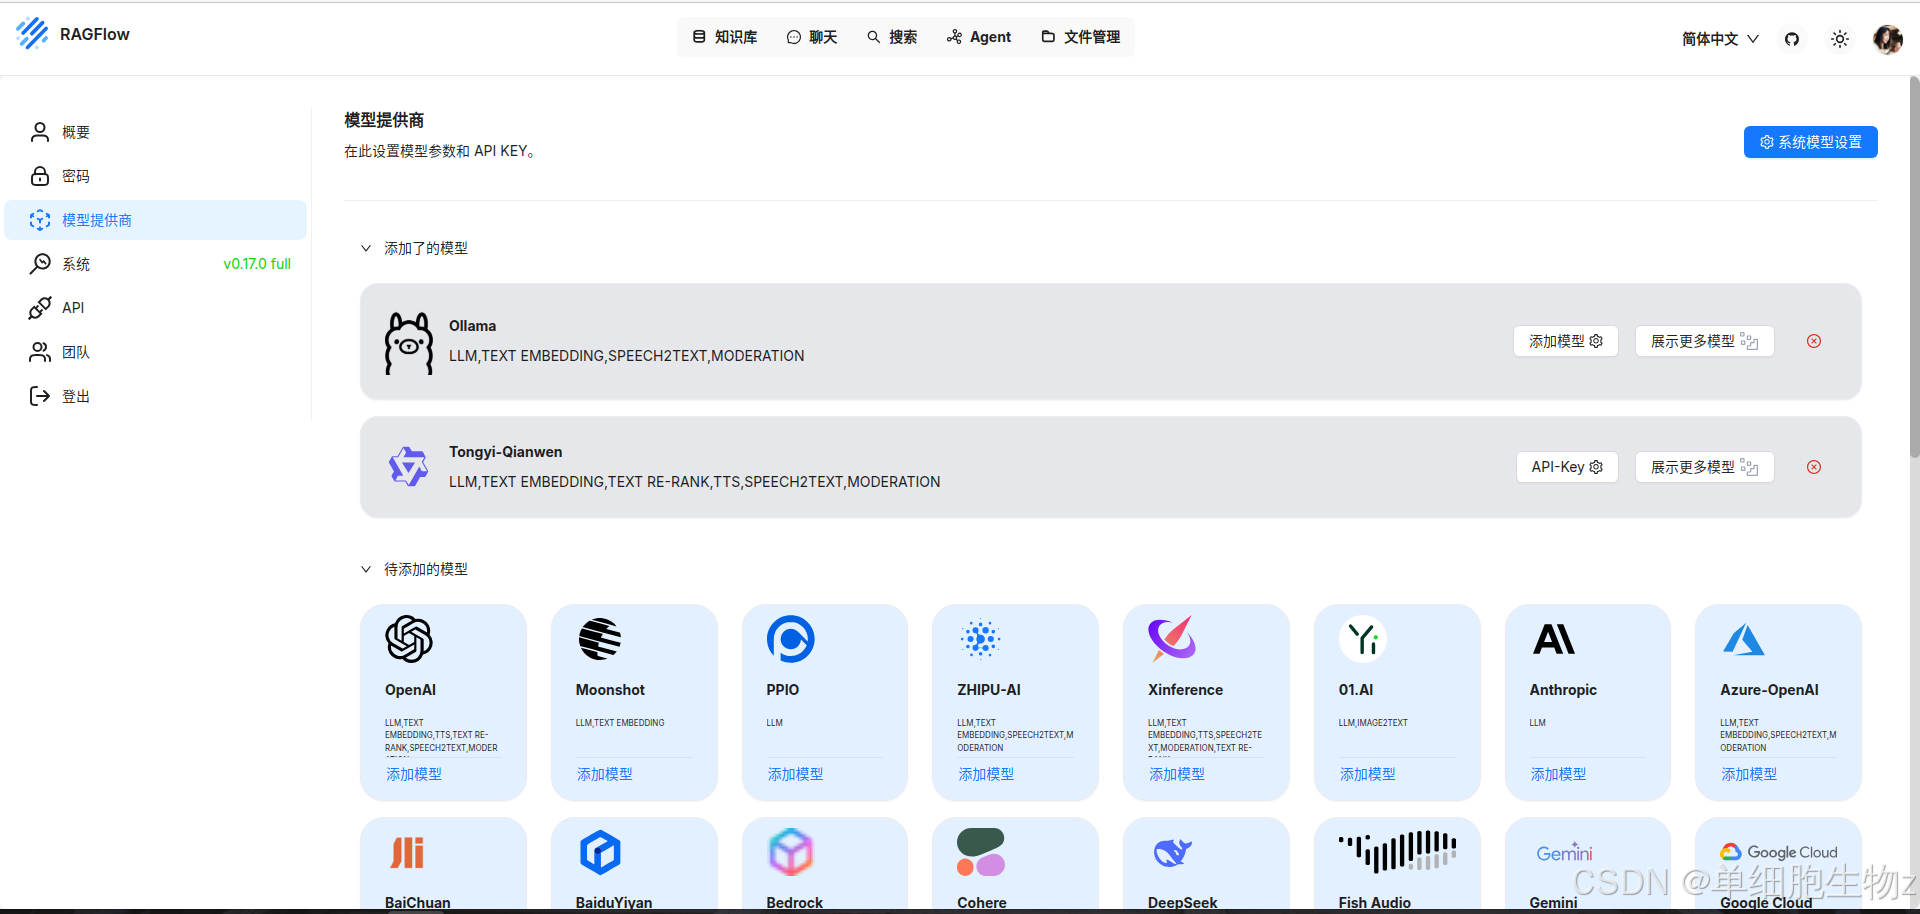This screenshot has height=914, width=1920.
Task: Click API-Key button for Tongyi-Qianwen
Action: (x=1567, y=467)
